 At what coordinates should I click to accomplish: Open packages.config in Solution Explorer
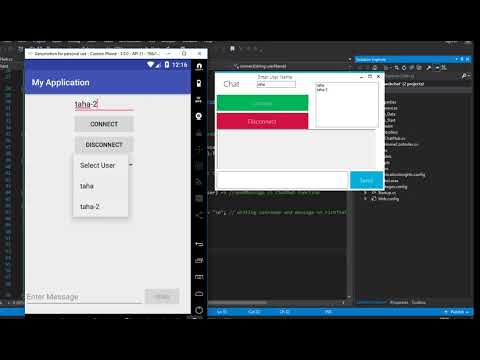(x=396, y=187)
